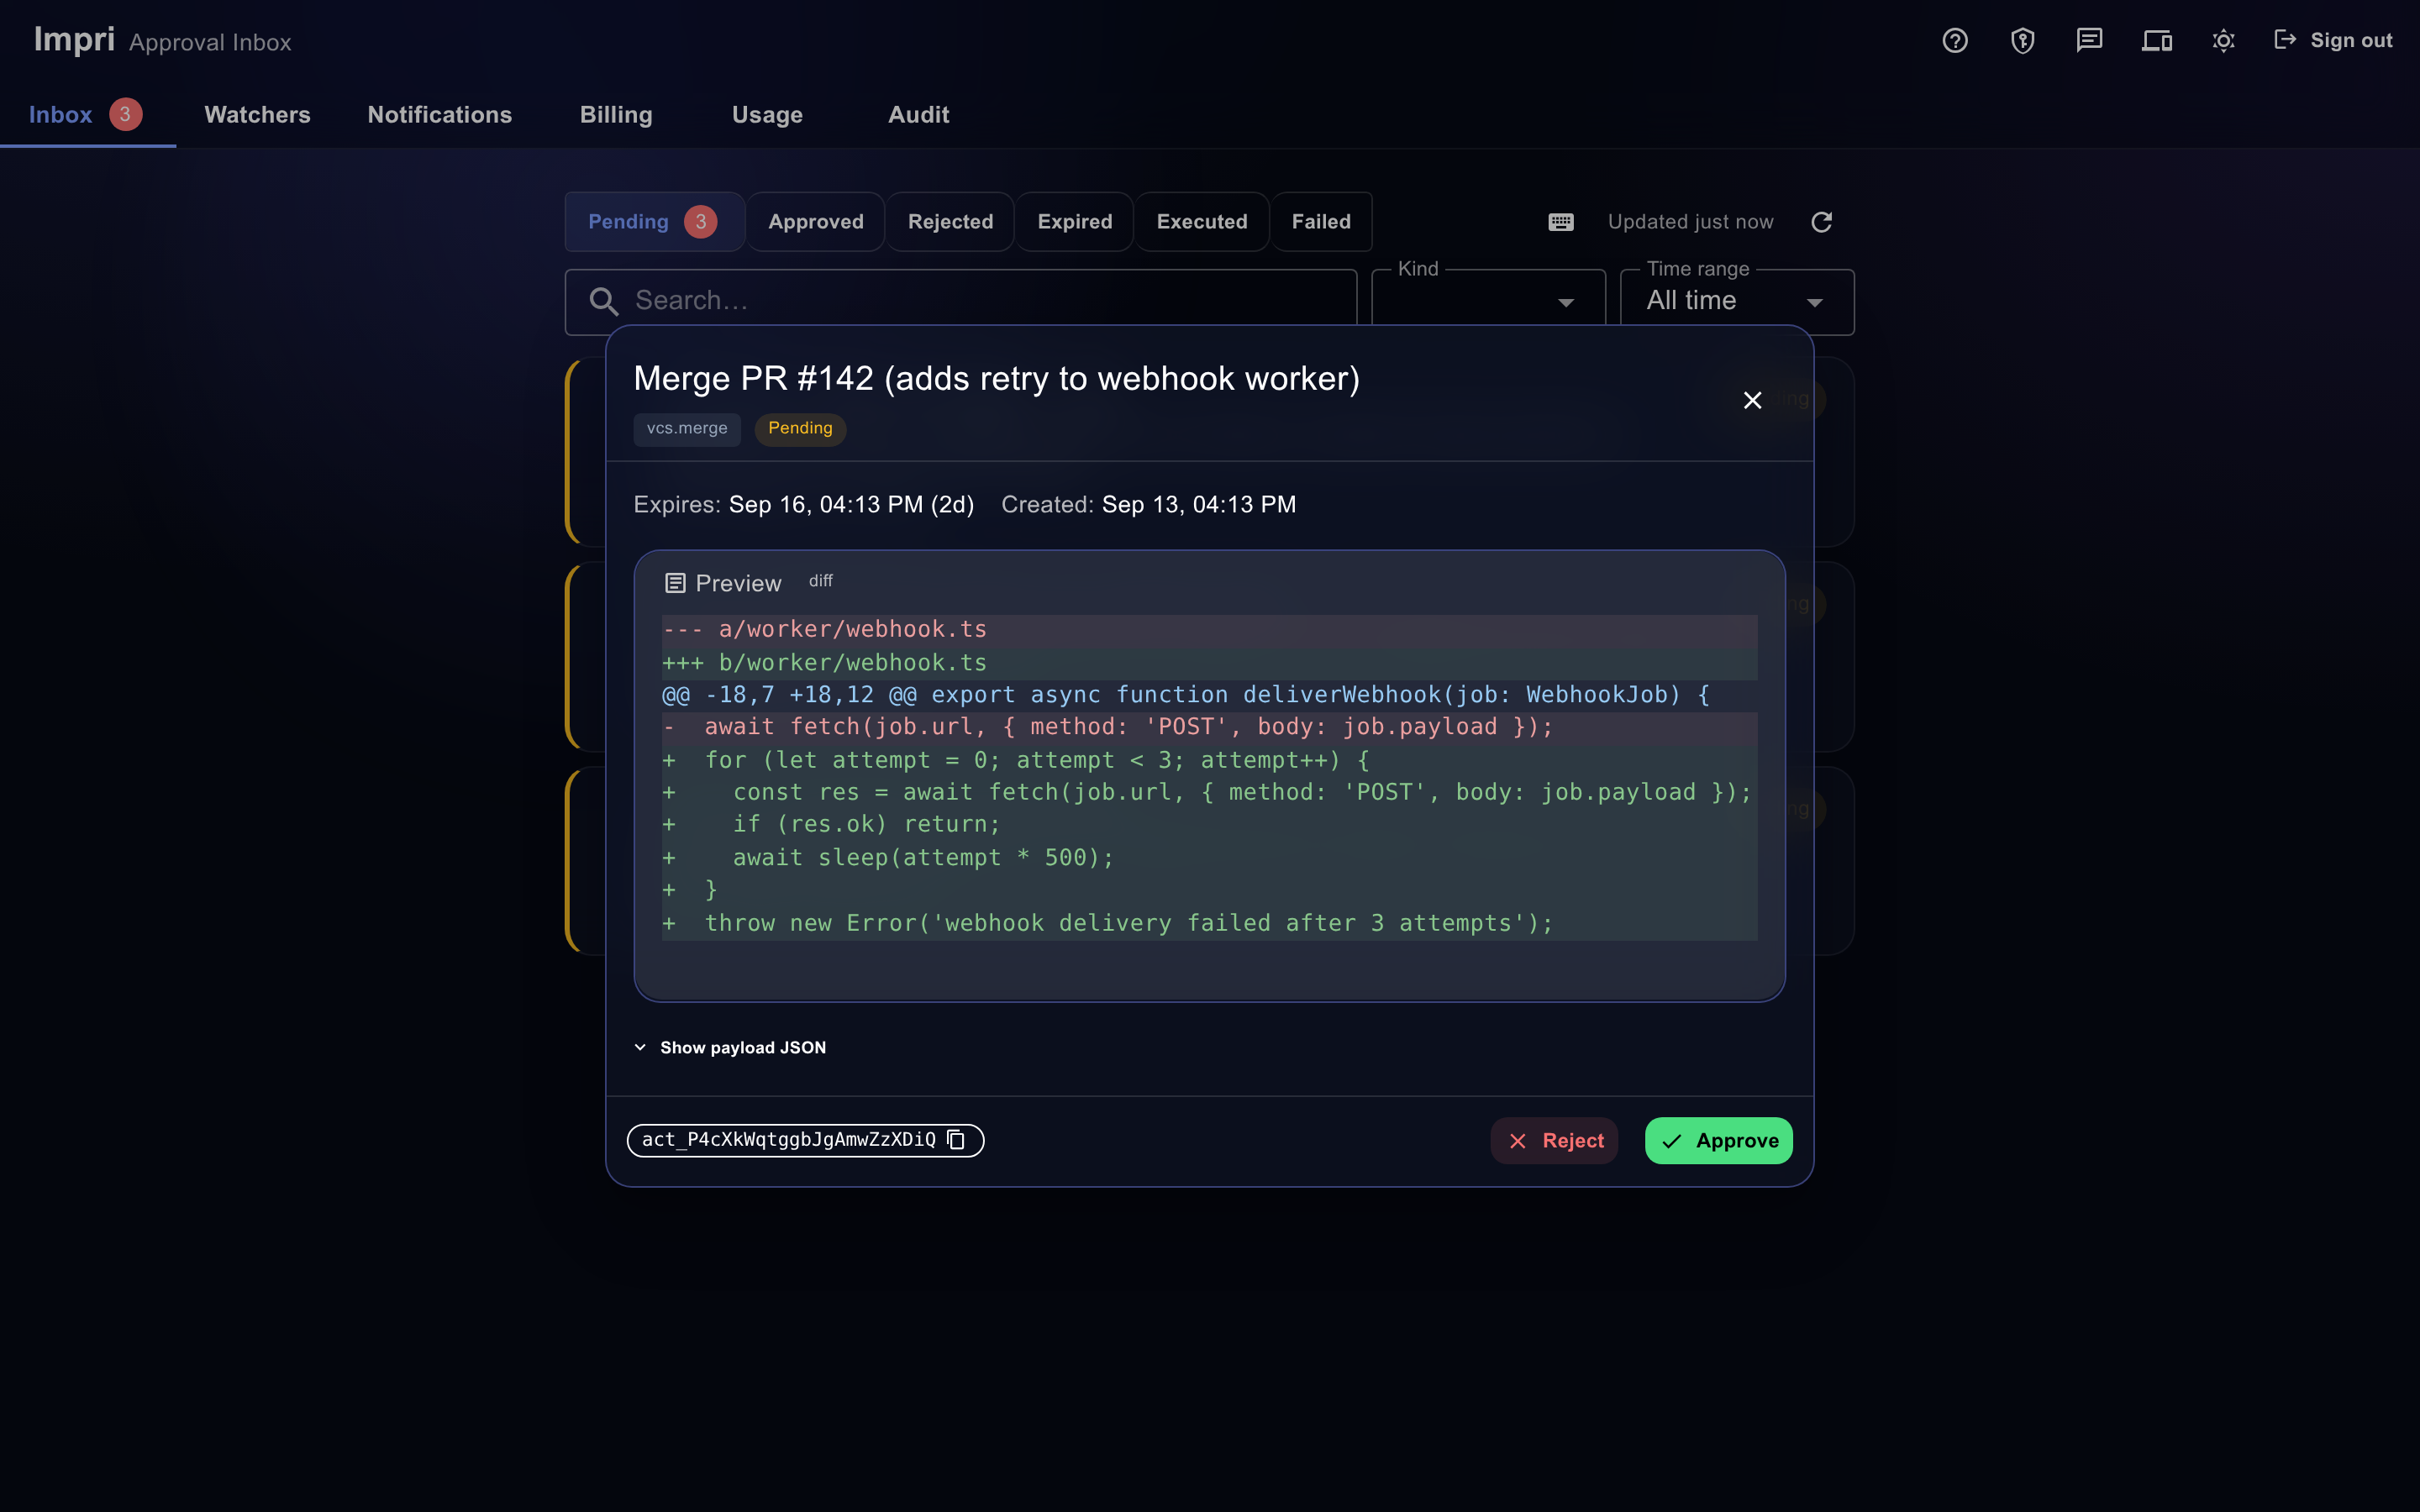Click the '--- a/worker/webhook.ts' line

(x=1209, y=630)
